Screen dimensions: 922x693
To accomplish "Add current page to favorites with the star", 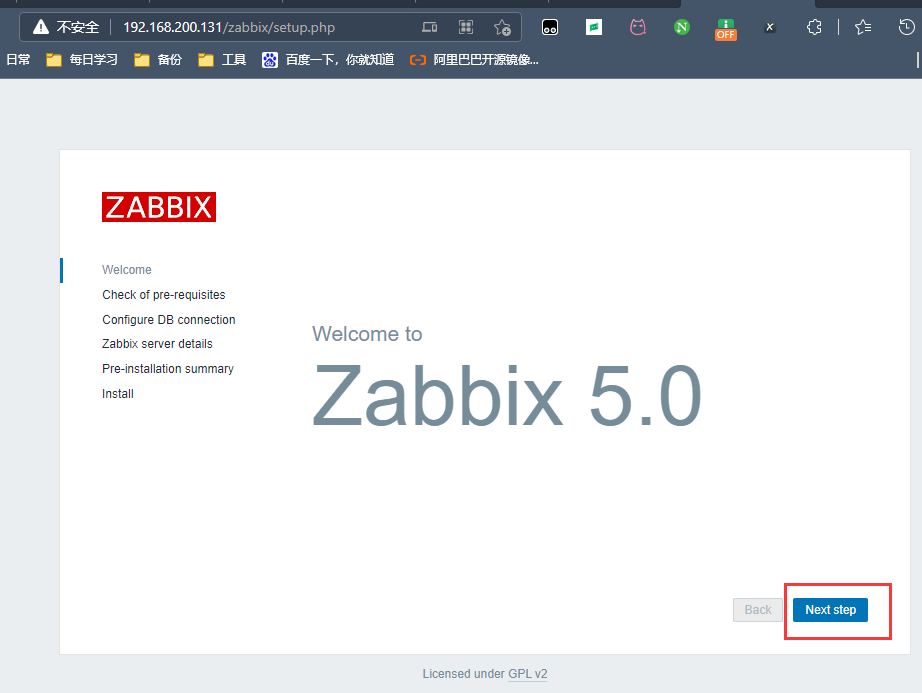I will point(503,27).
